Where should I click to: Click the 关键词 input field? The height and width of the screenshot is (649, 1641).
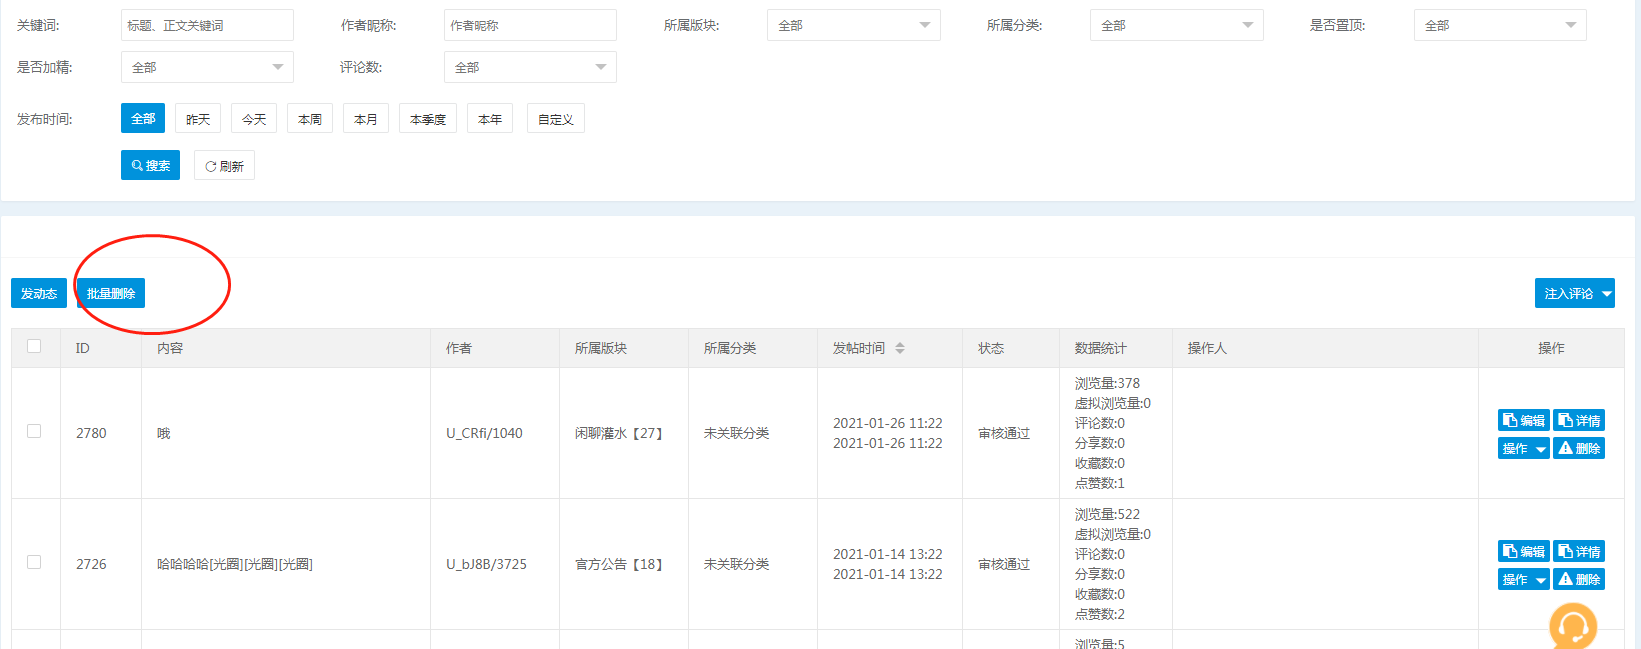pyautogui.click(x=207, y=25)
